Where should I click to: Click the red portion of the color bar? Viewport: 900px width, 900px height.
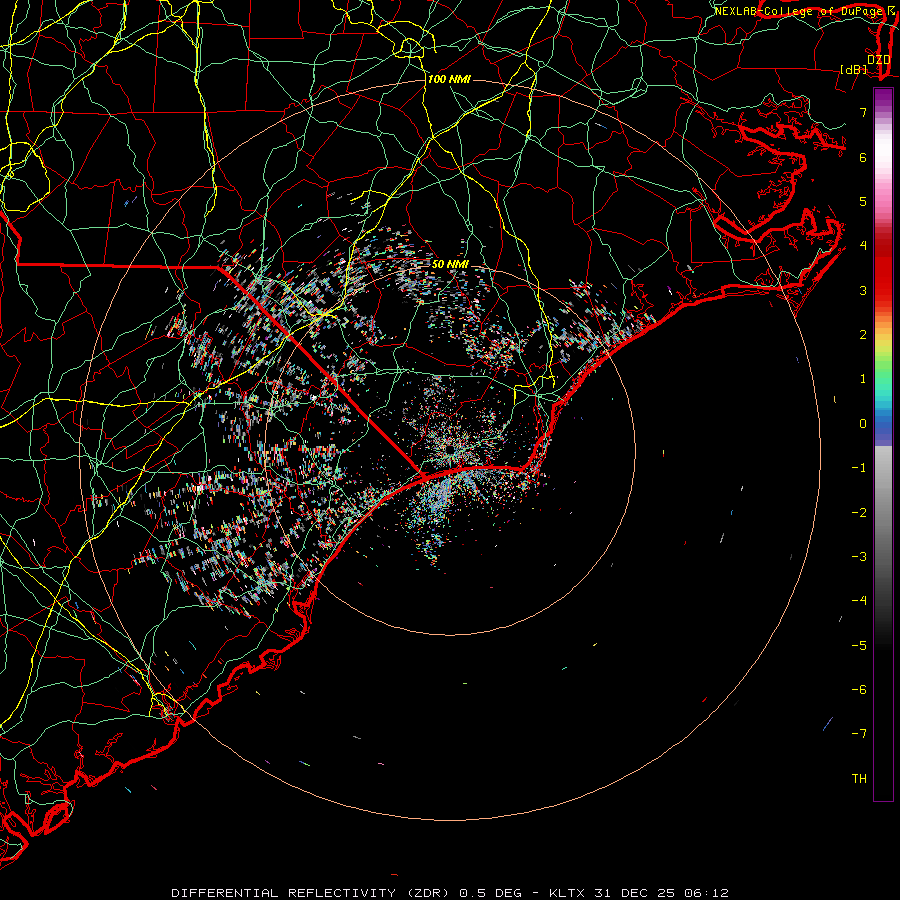pyautogui.click(x=883, y=270)
